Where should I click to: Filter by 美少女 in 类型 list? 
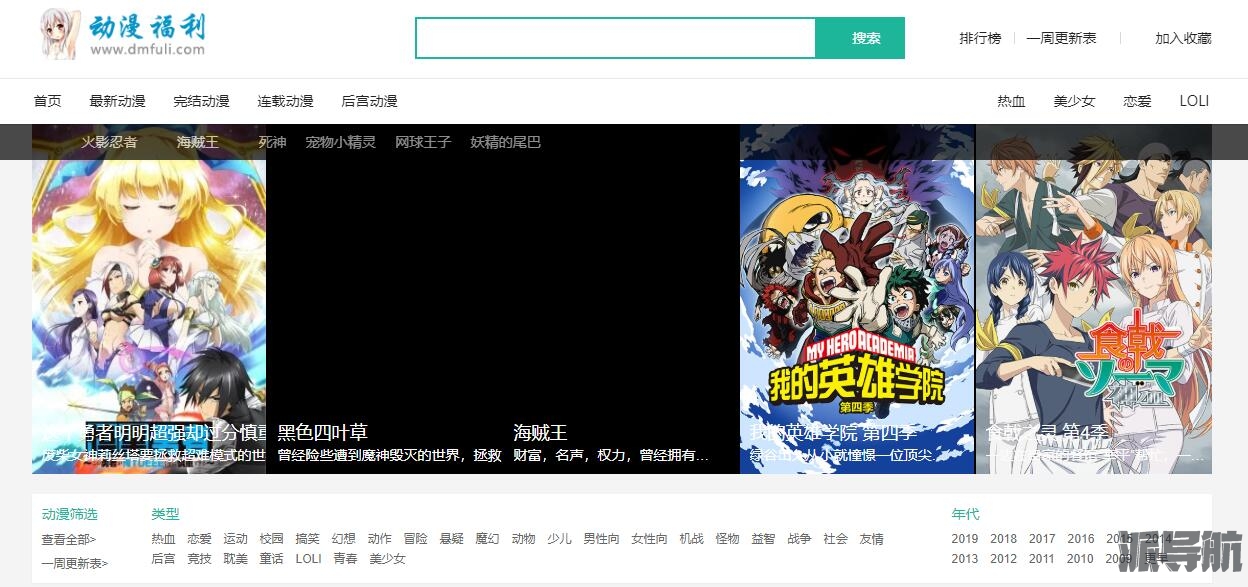click(x=387, y=559)
